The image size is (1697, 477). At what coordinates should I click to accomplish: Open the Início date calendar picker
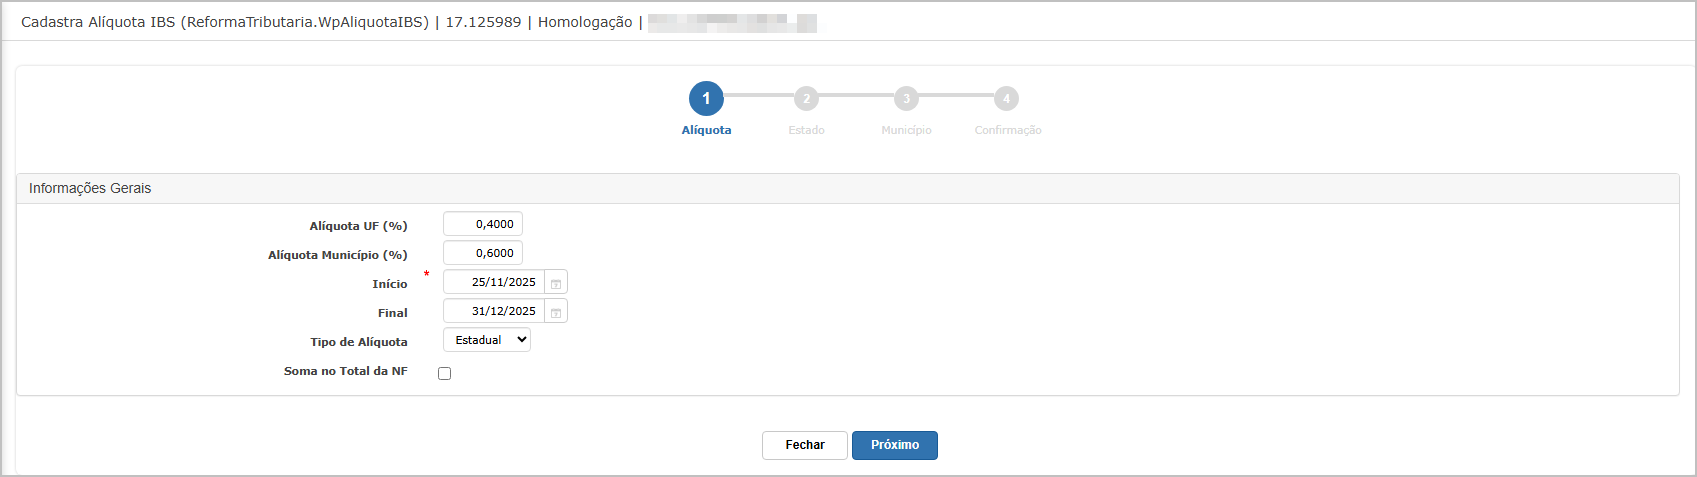(556, 283)
